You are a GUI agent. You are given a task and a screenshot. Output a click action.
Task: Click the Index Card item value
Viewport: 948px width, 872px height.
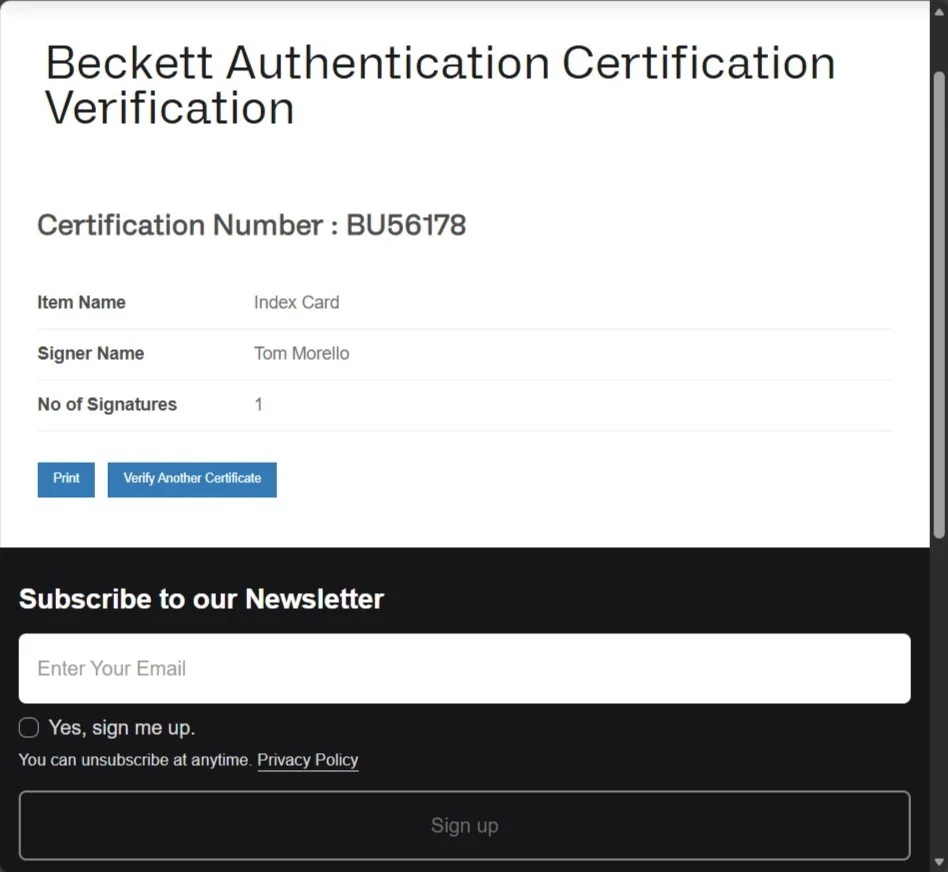pos(297,302)
